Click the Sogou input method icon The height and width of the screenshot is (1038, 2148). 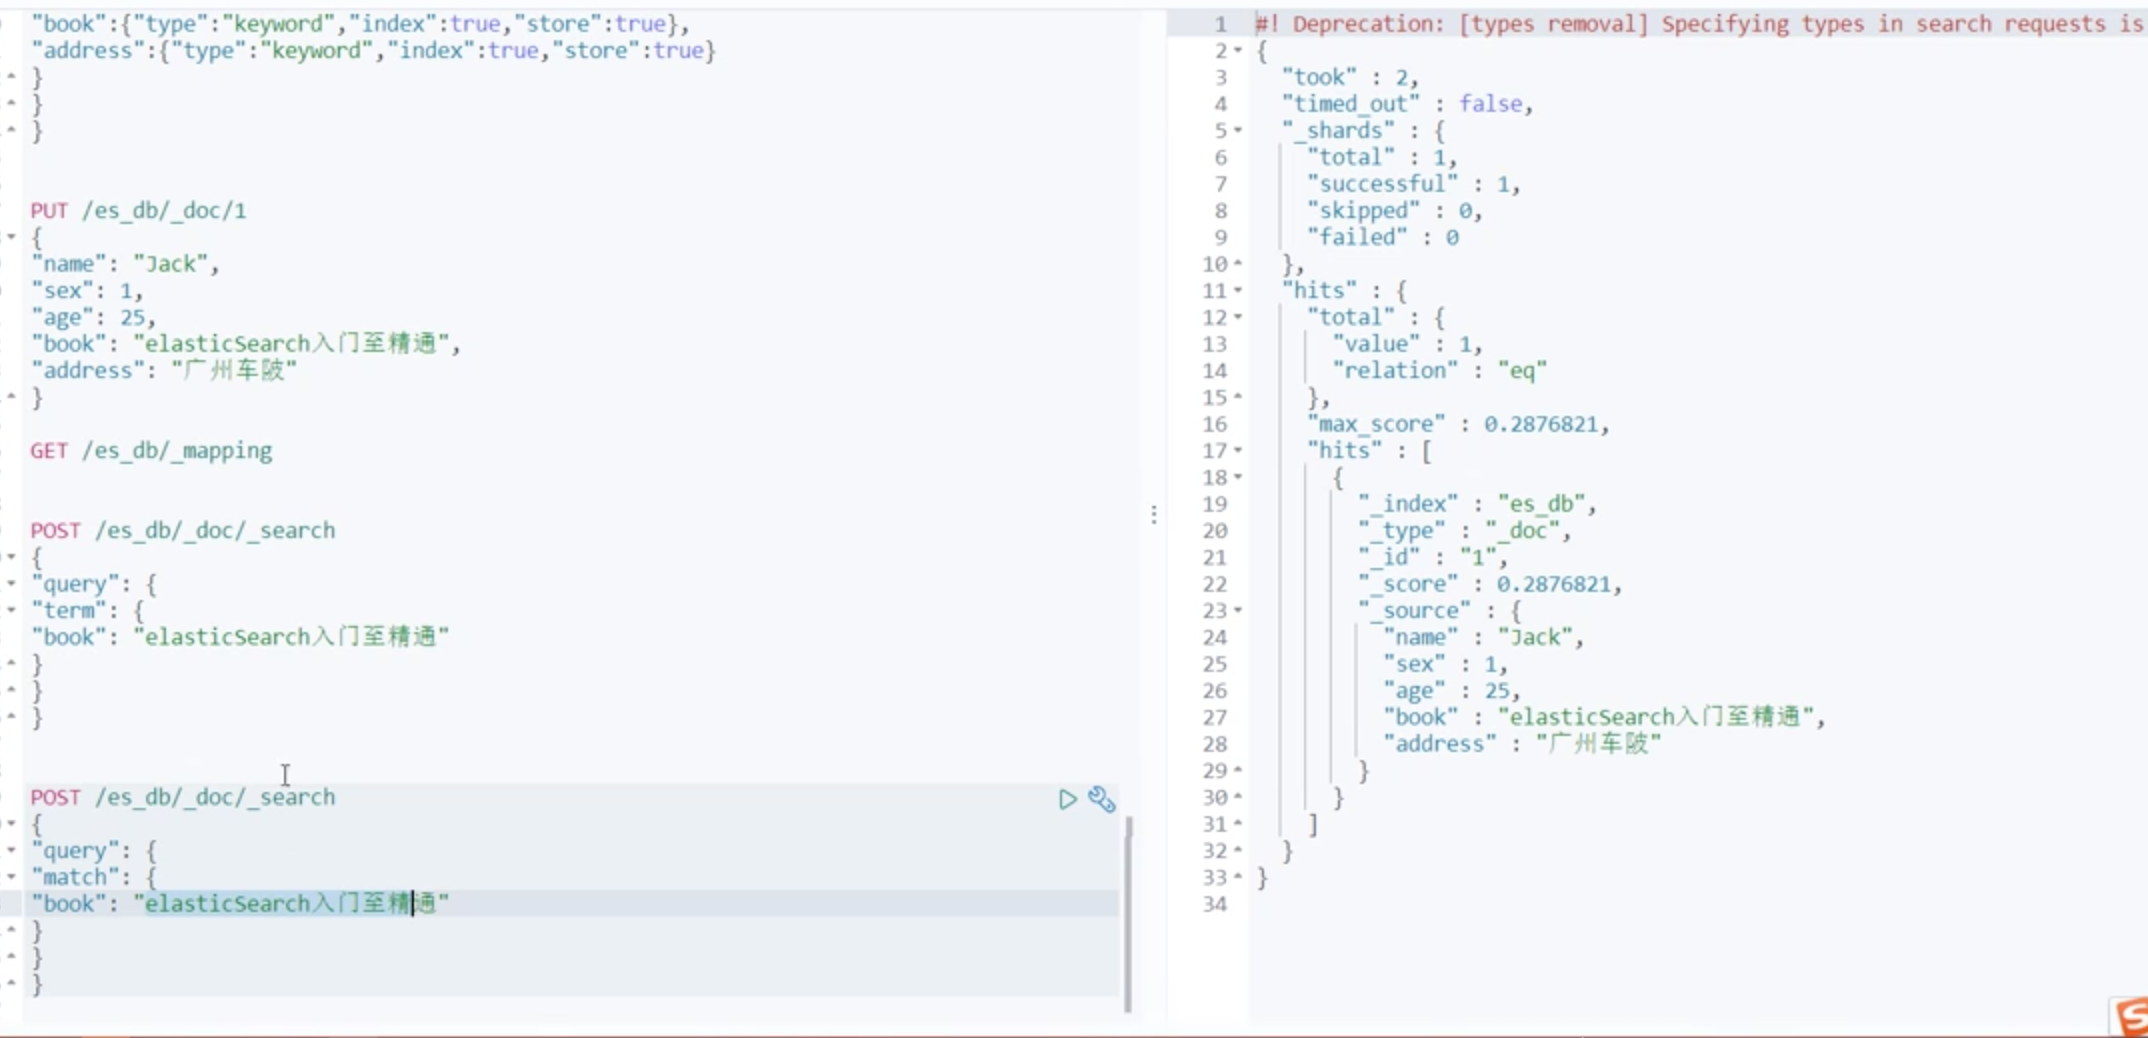[2130, 1016]
